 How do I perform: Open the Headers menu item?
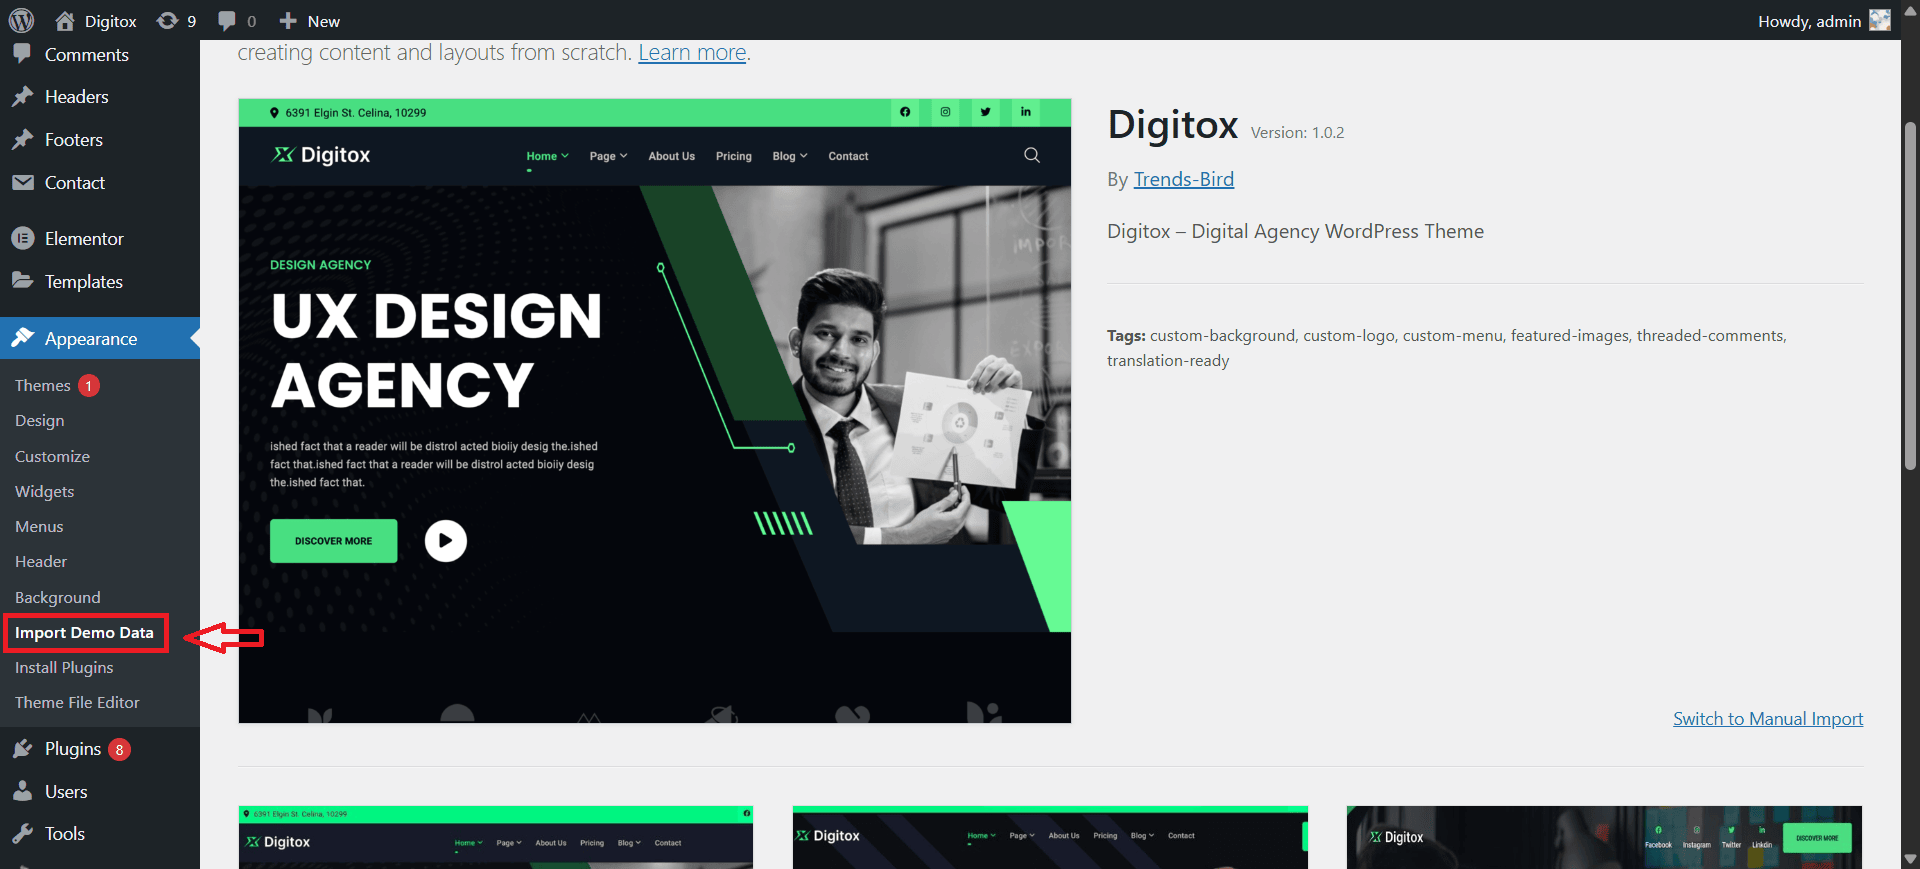click(x=100, y=97)
